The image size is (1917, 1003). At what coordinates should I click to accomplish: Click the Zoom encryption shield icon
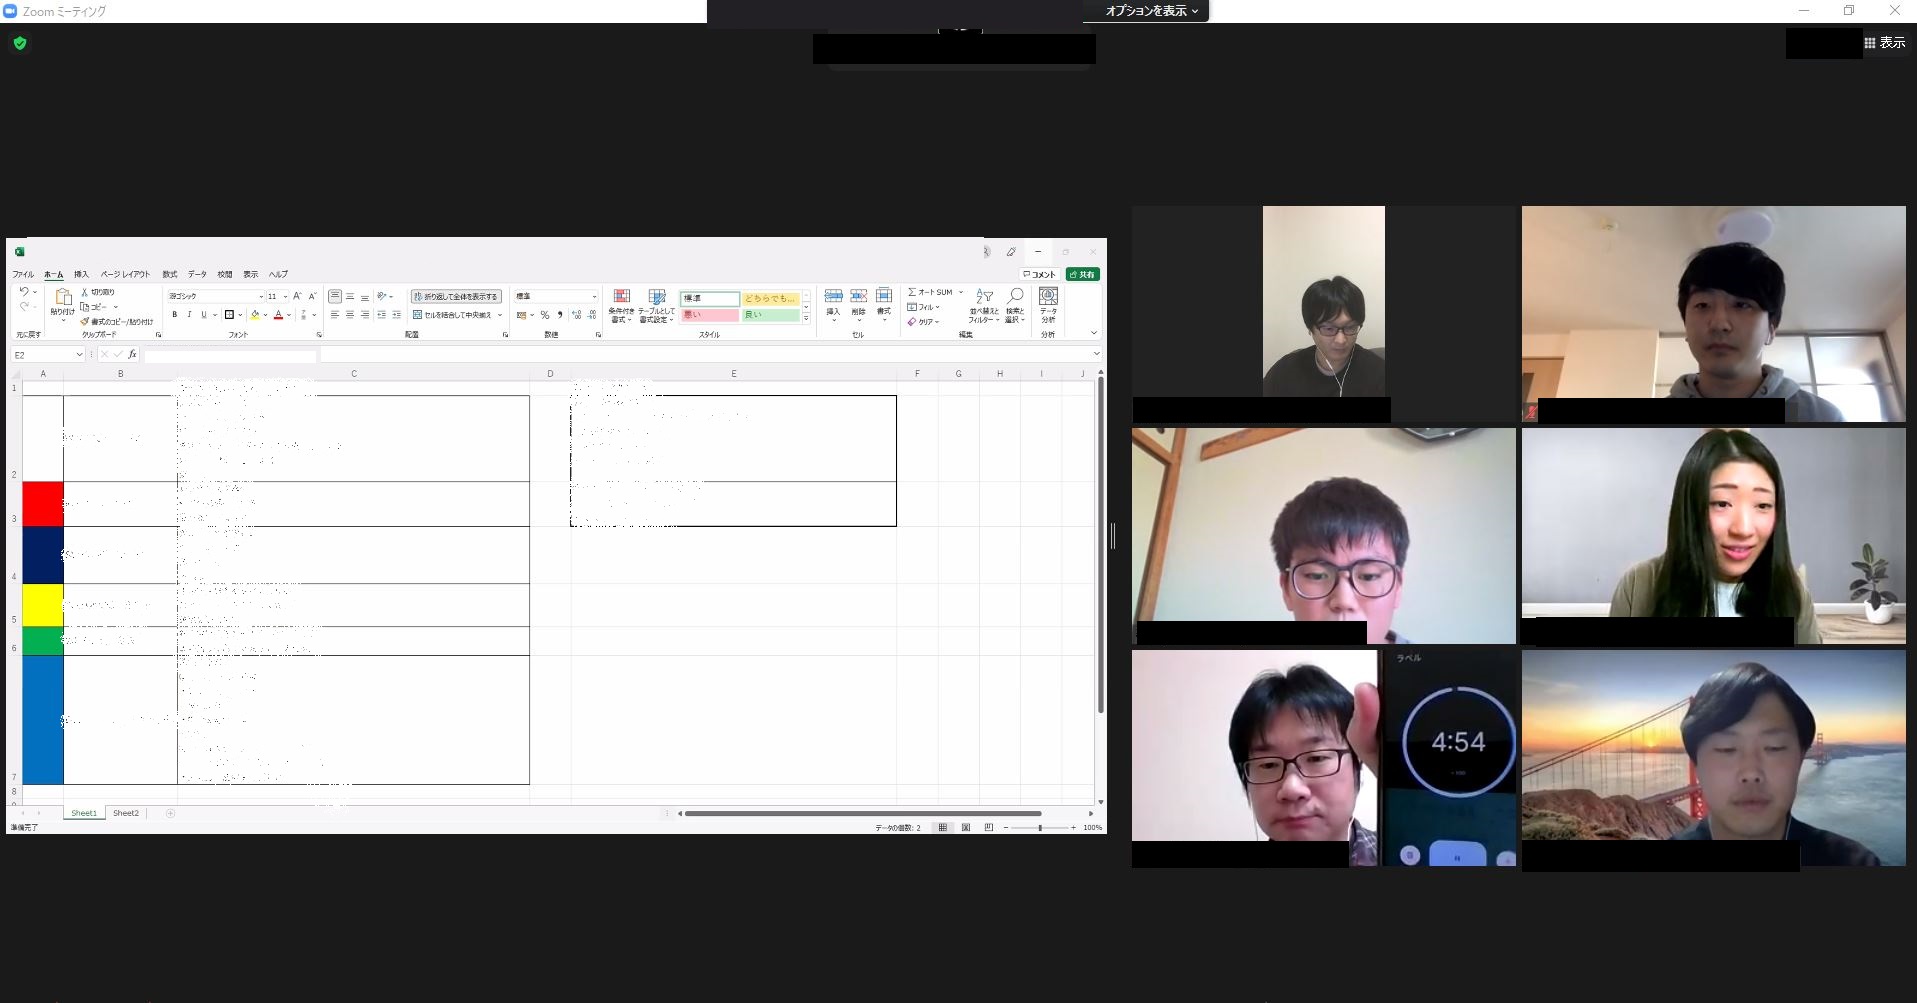[20, 43]
